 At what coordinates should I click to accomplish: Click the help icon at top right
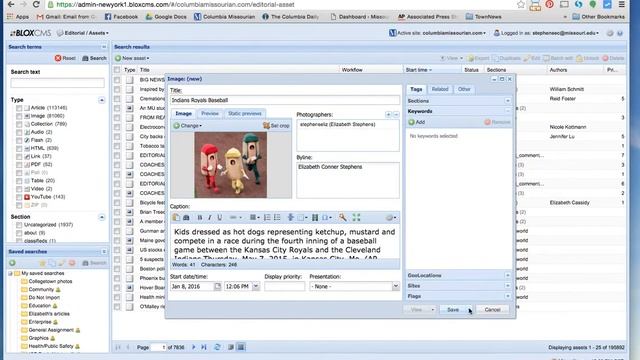tap(620, 33)
